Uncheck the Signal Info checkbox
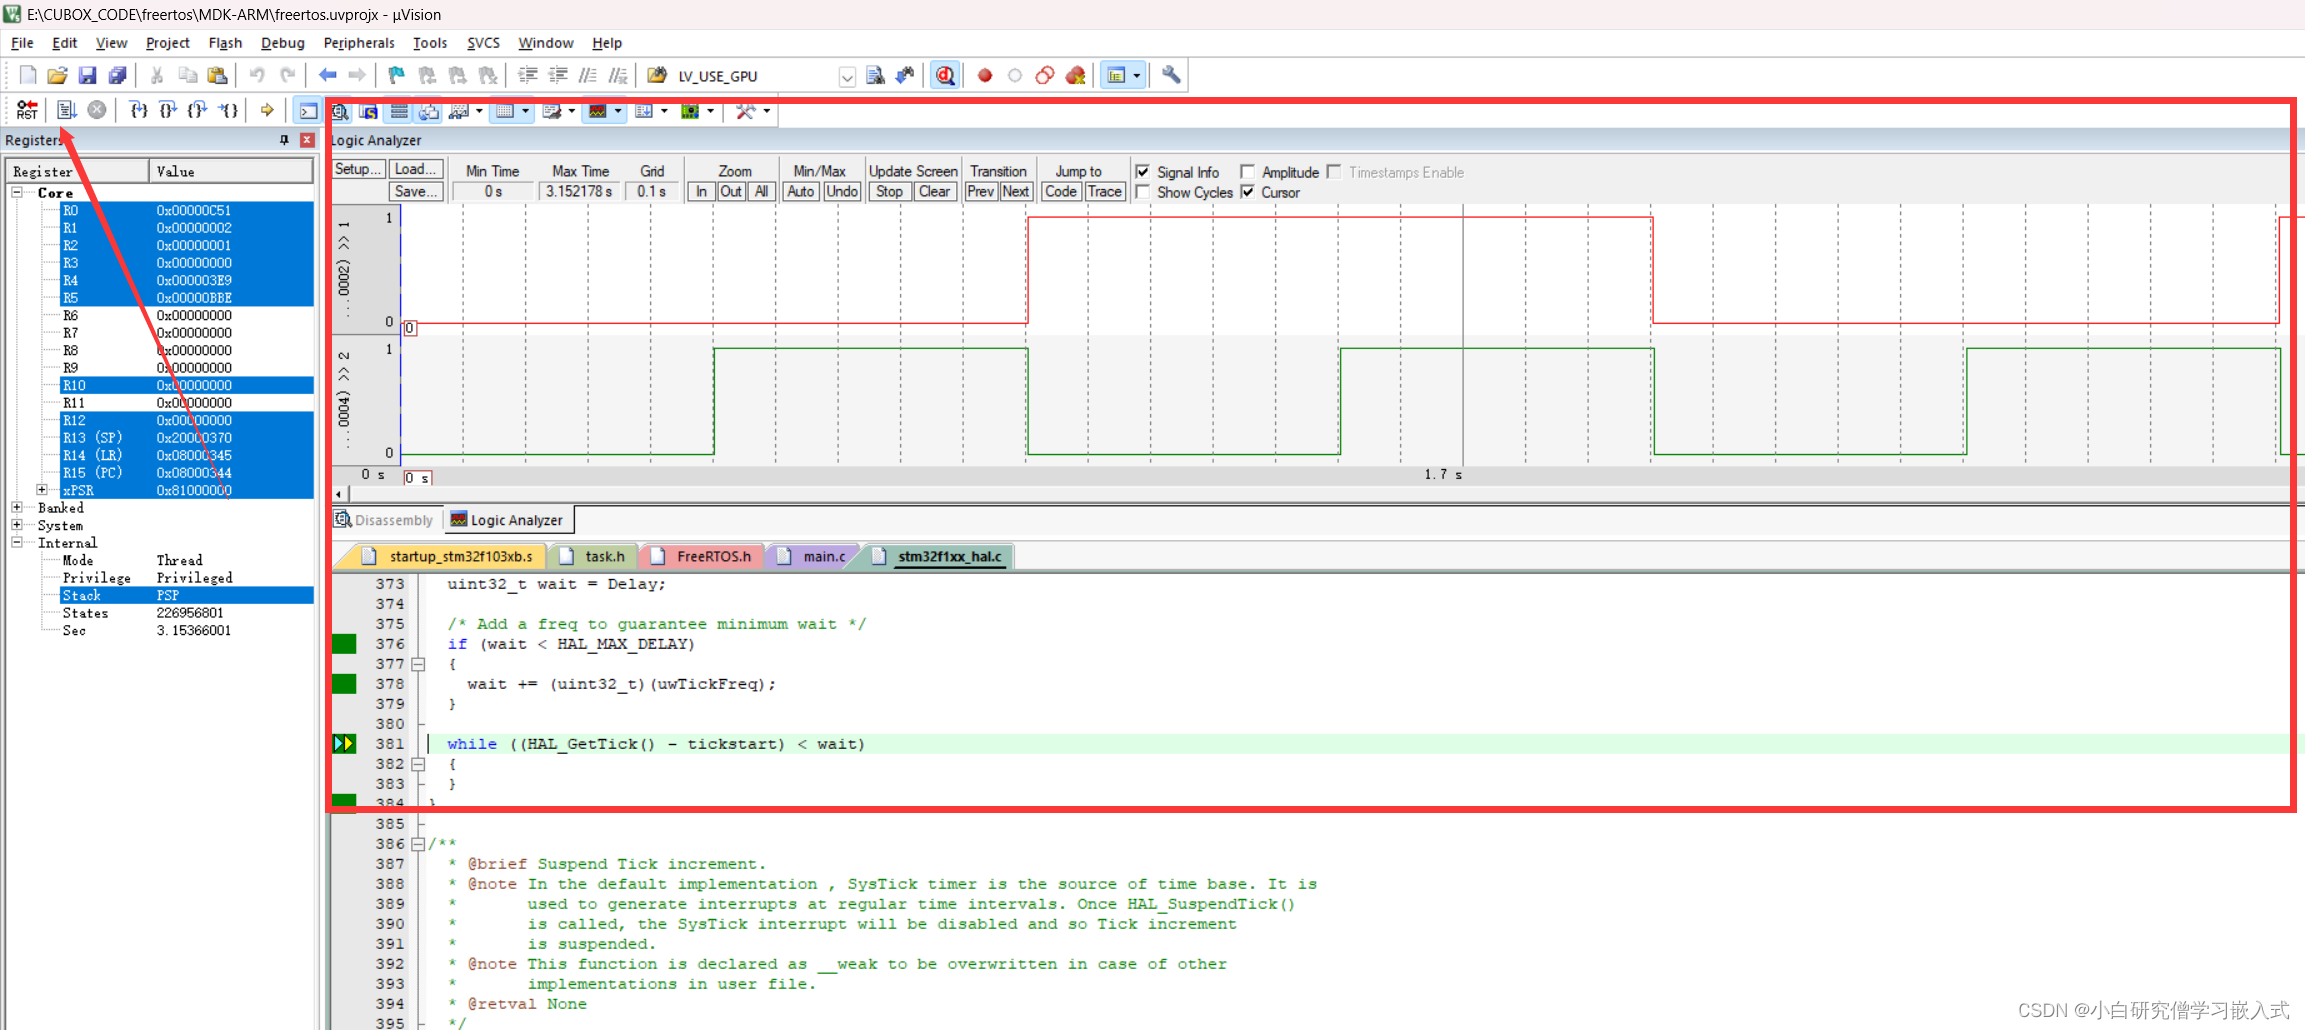This screenshot has height=1030, width=2305. [x=1143, y=172]
